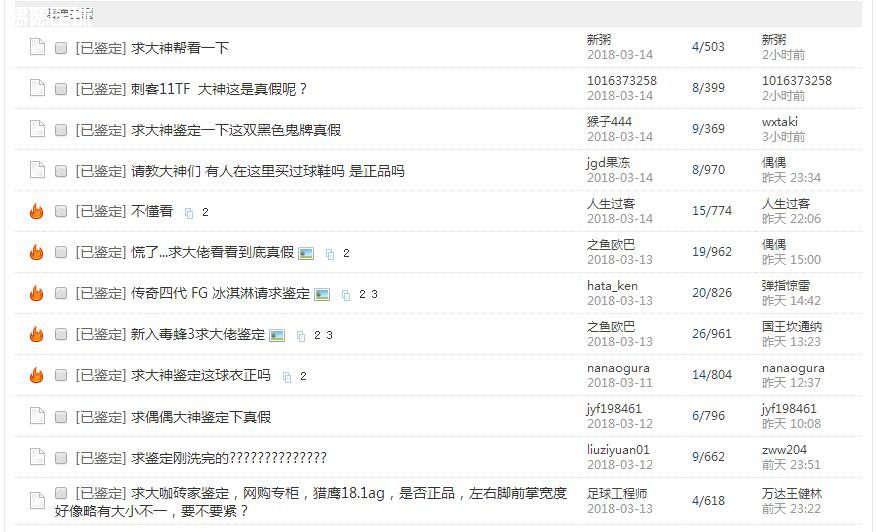876x532 pixels.
Task: Open thread 求大咖砖家鉴定，网购专柜
Action: pos(311,502)
